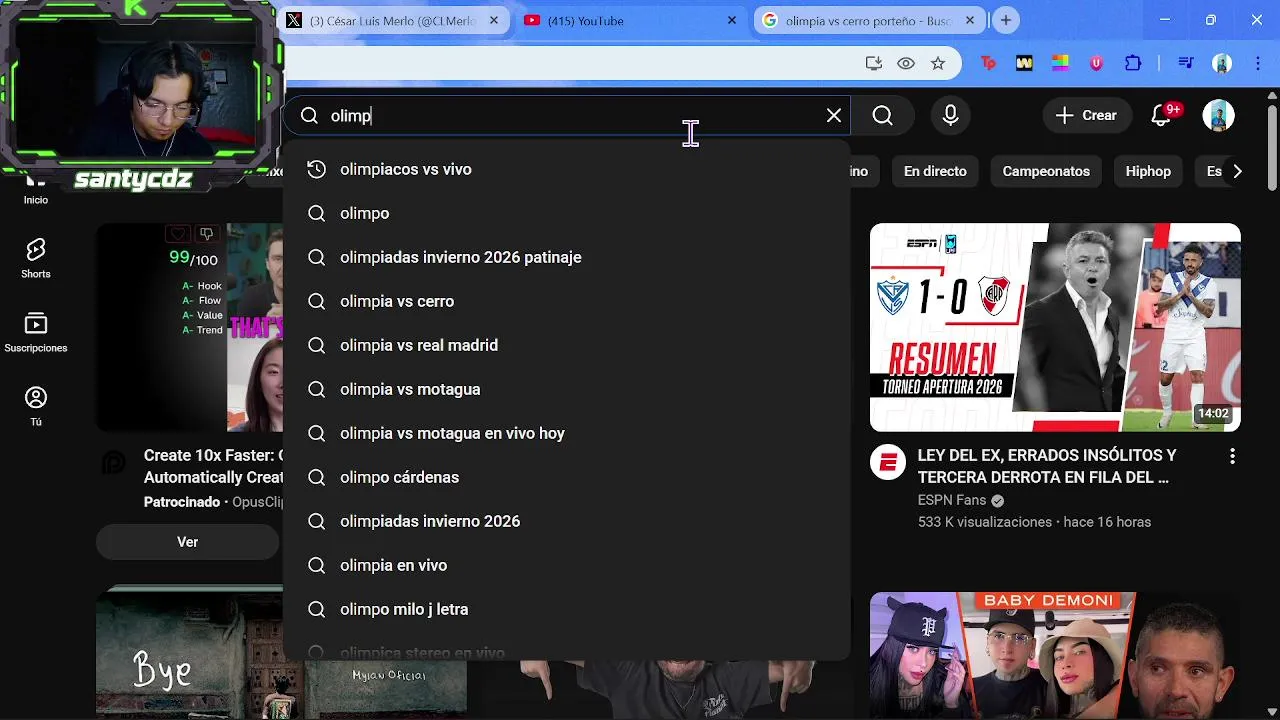The width and height of the screenshot is (1280, 720).
Task: Open the Chrome three-dot menu
Action: coord(1258,63)
